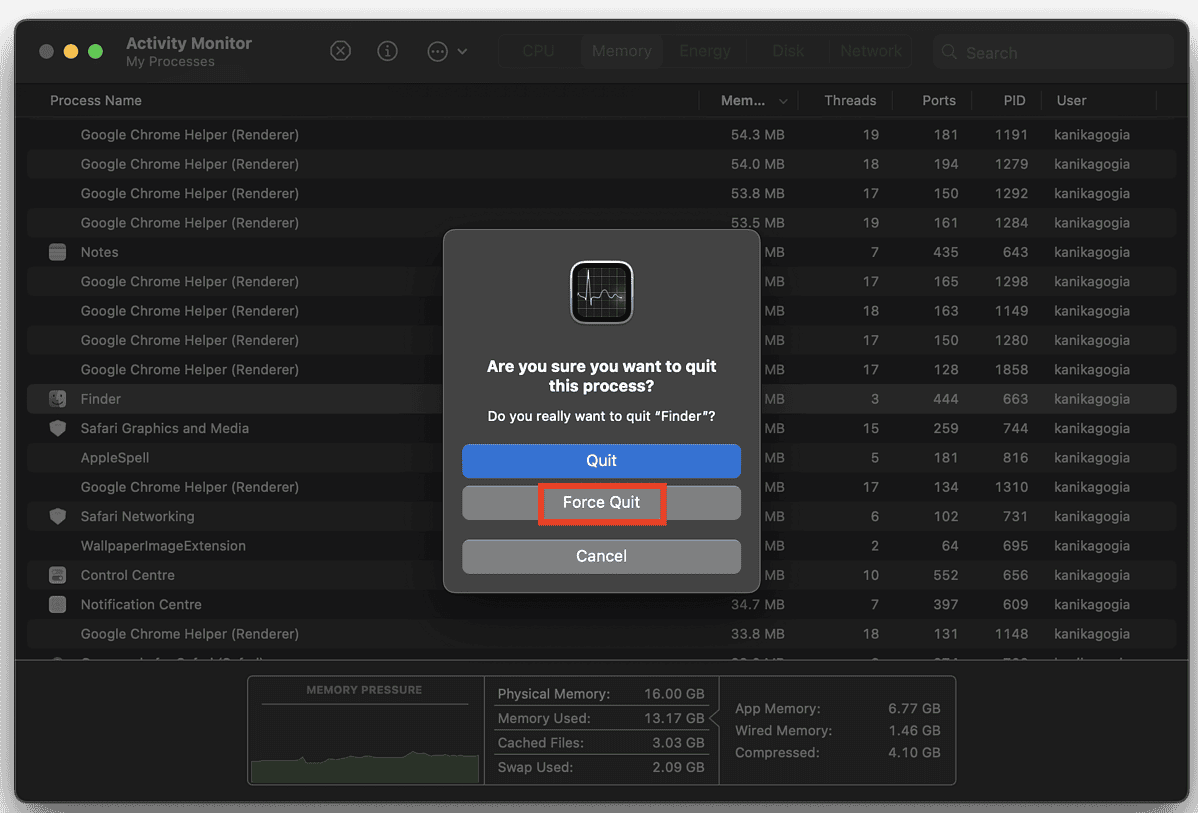Click the 34.7 MB memory value
Screen dimensions: 1198x813
pos(757,604)
